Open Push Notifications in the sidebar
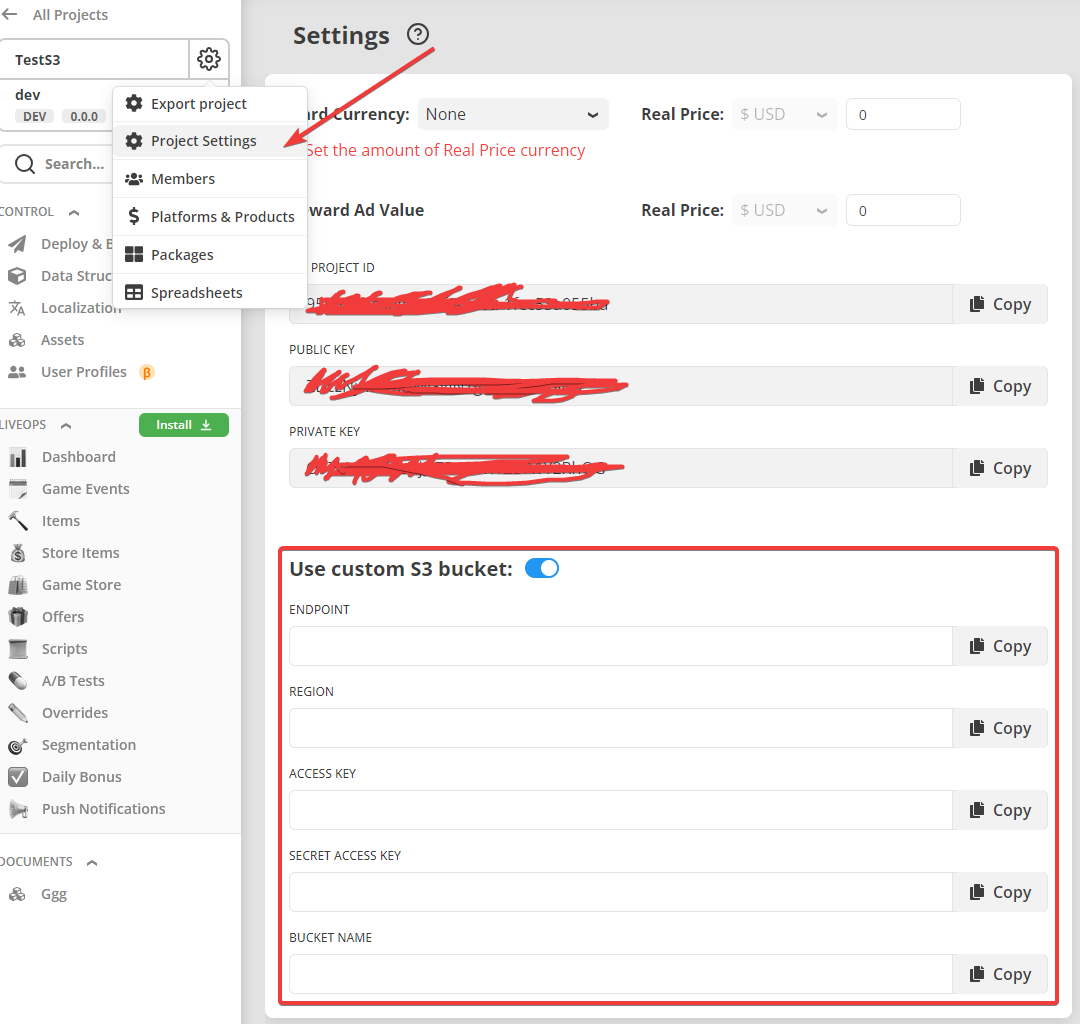This screenshot has width=1080, height=1024. click(x=103, y=809)
